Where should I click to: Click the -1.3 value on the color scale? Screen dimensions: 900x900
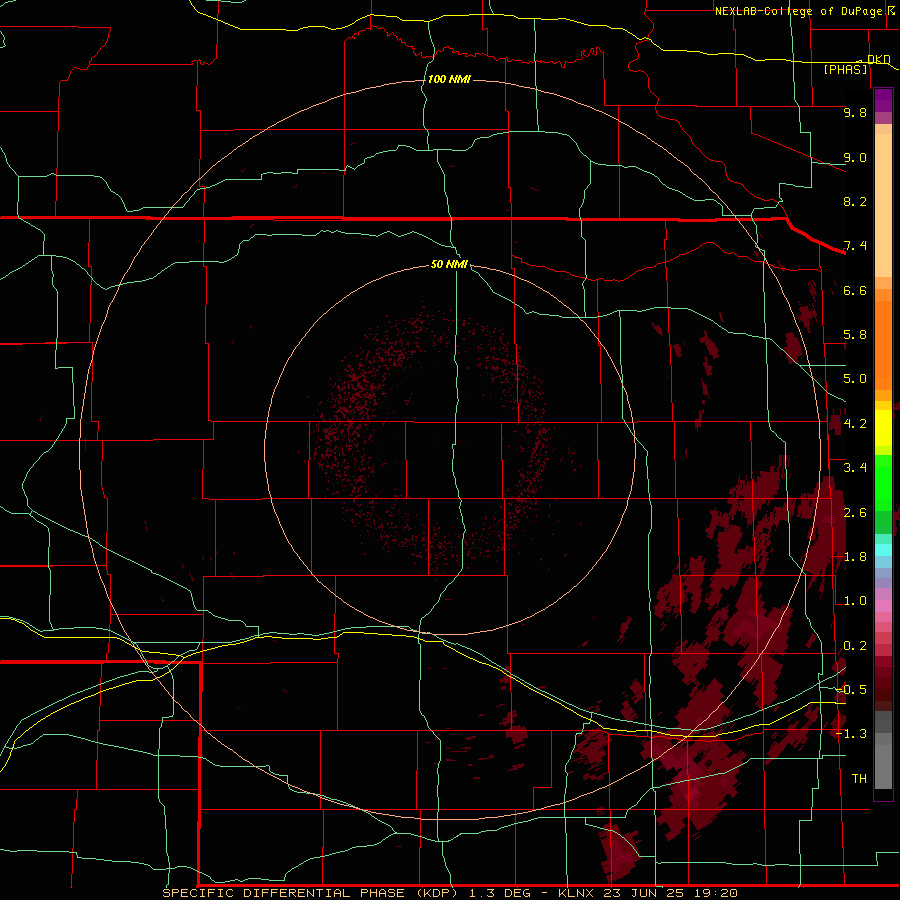(x=852, y=734)
